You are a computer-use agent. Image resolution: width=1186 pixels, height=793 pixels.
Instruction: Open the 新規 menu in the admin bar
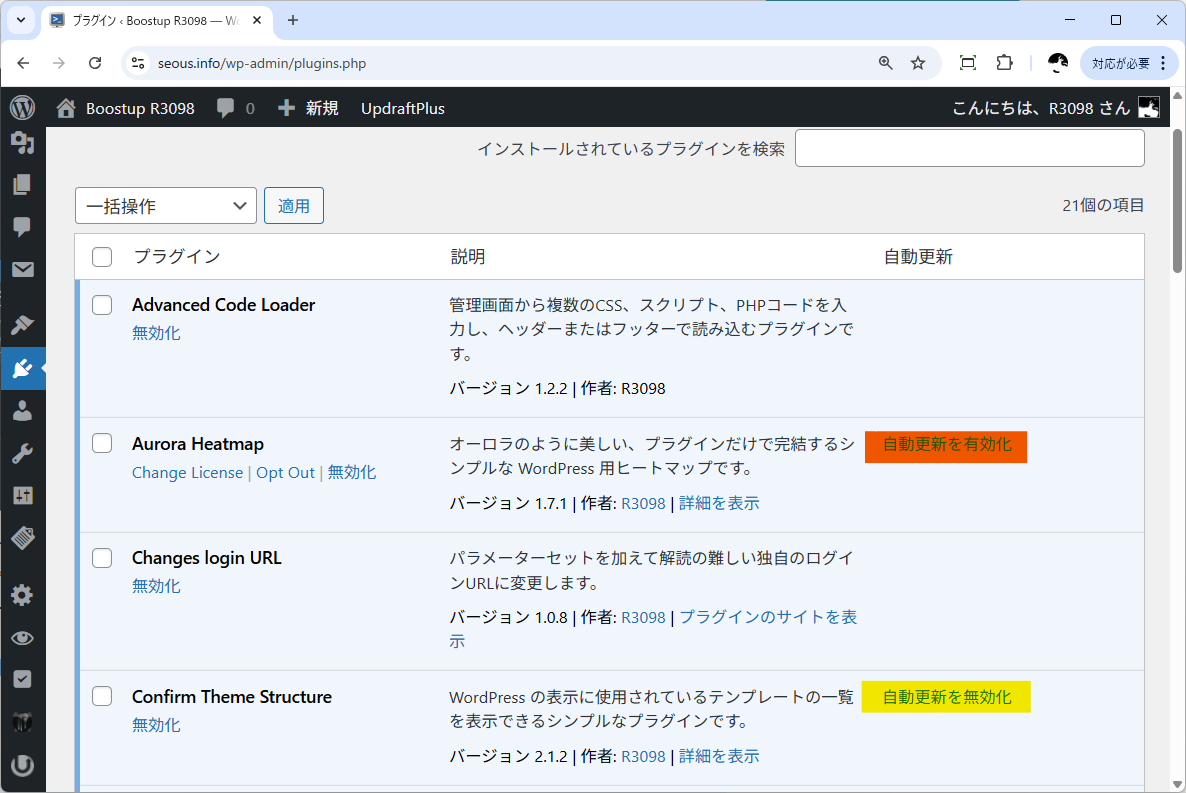(x=307, y=108)
